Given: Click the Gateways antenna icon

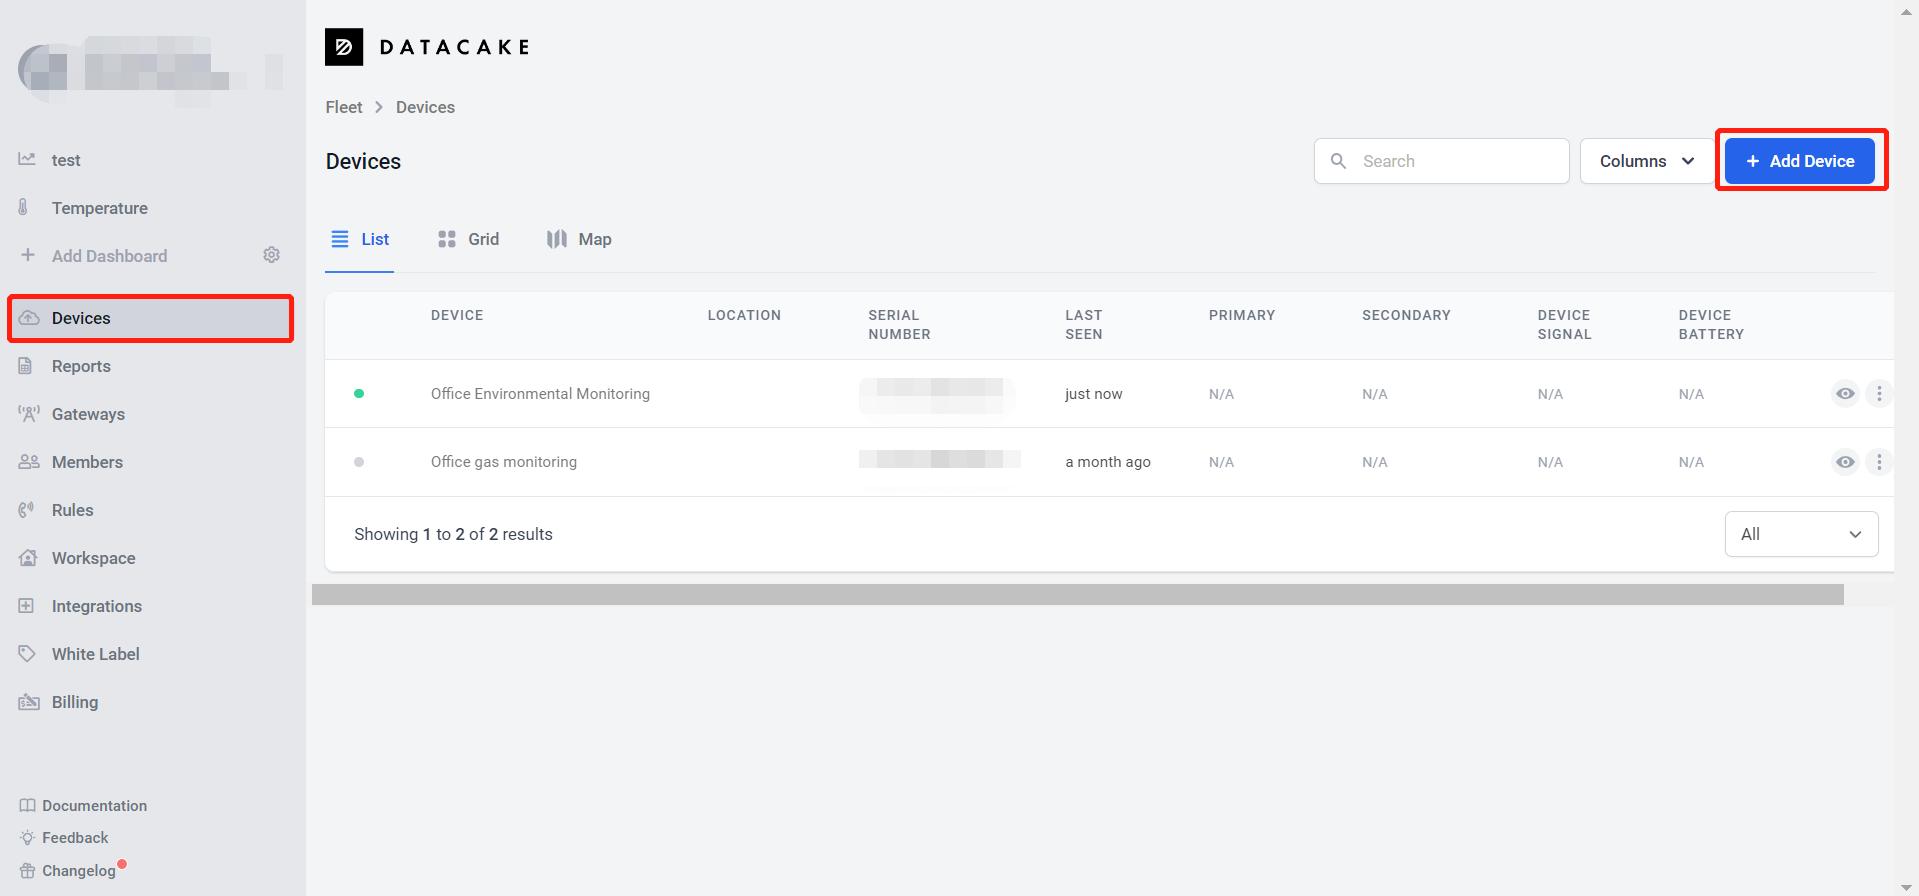Looking at the screenshot, I should point(28,414).
